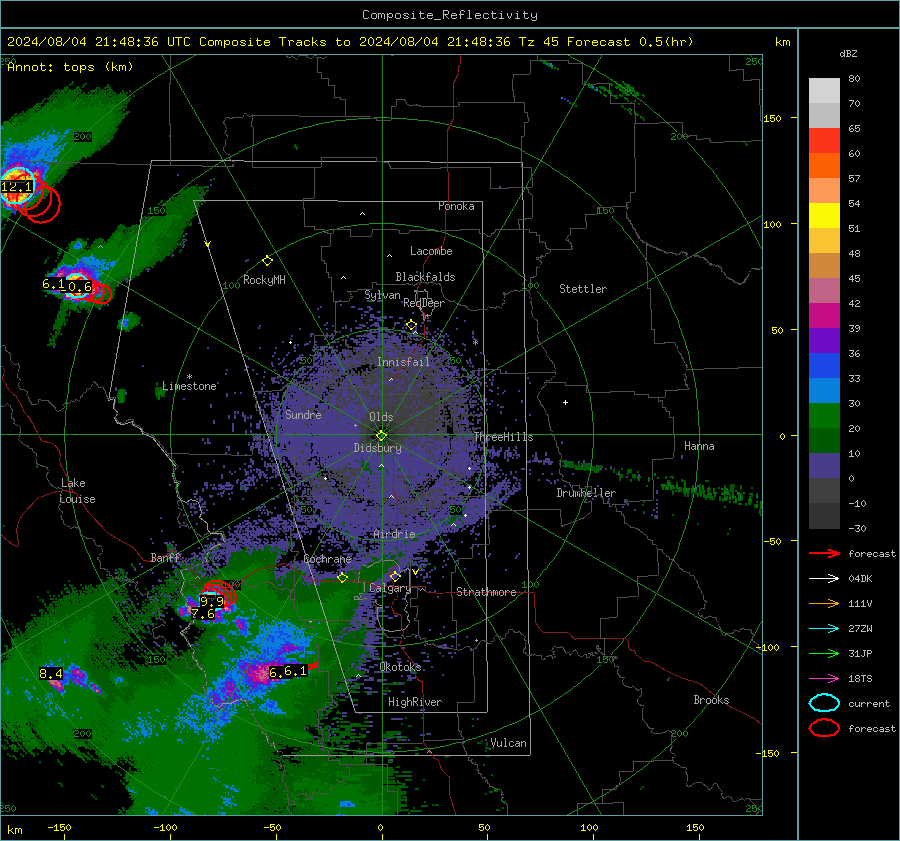Image resolution: width=900 pixels, height=841 pixels.
Task: Click the Vulcan city label
Action: tap(509, 743)
